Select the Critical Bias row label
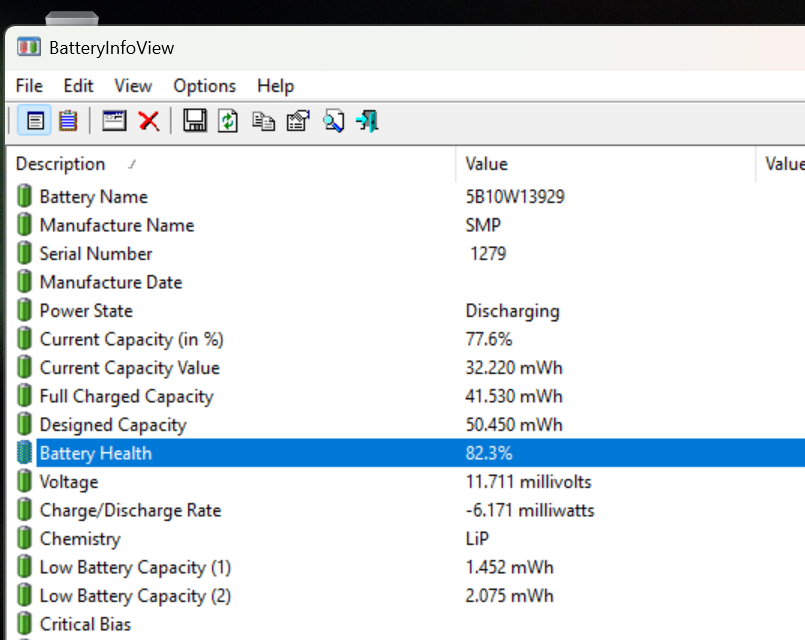805x640 pixels. tap(85, 624)
